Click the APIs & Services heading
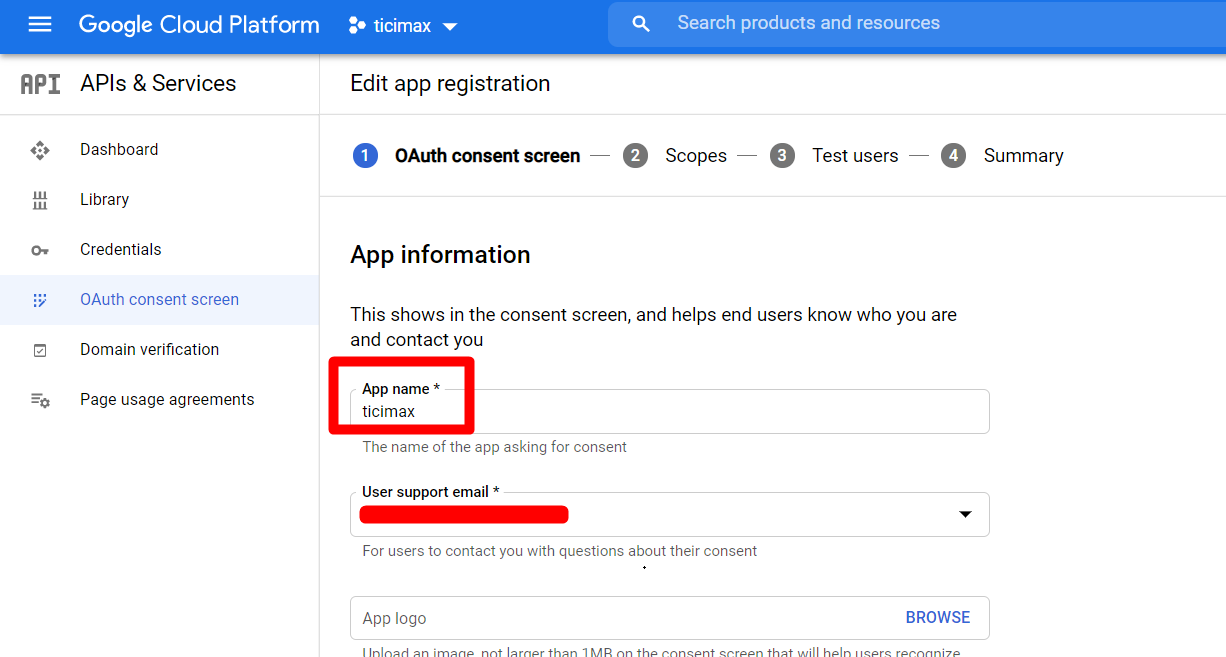 pos(158,84)
